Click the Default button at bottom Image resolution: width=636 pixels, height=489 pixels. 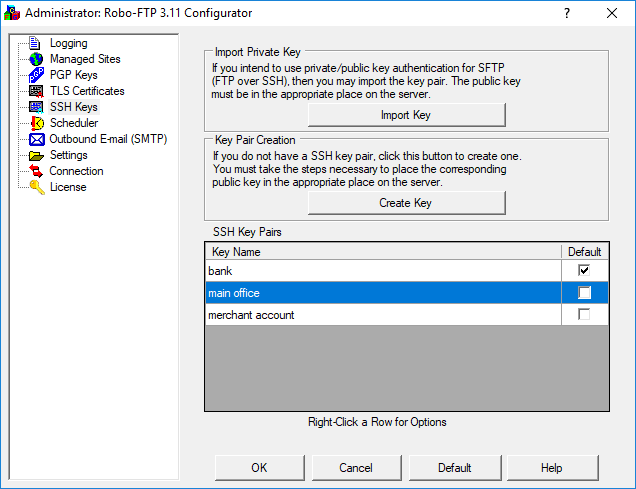(x=455, y=468)
